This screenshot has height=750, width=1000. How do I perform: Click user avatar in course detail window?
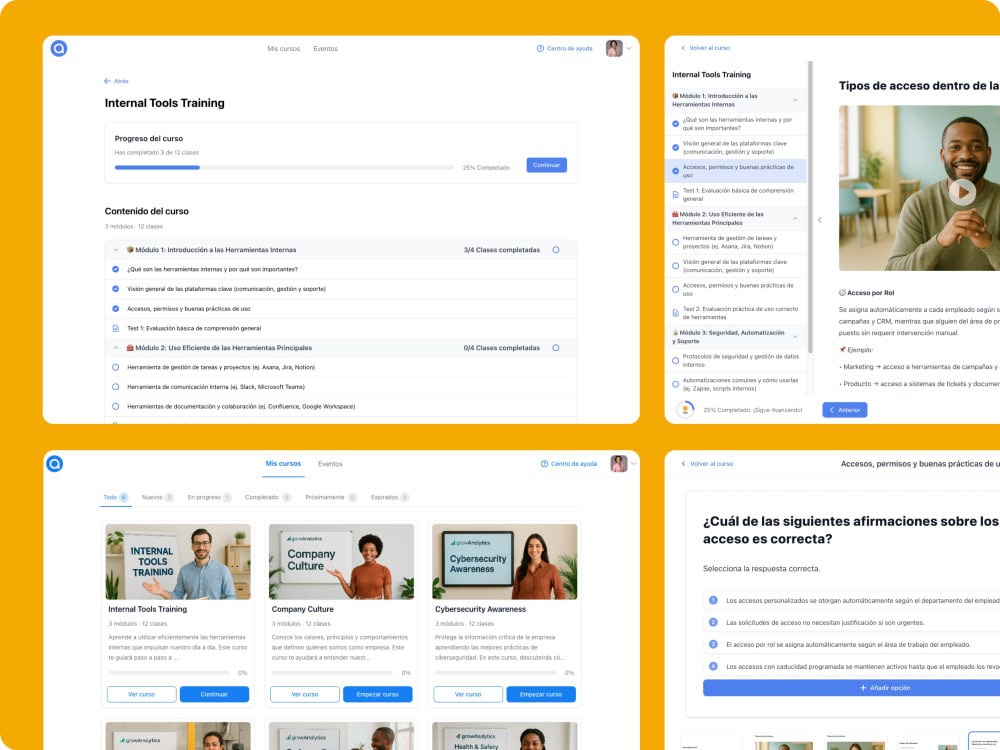pos(614,48)
